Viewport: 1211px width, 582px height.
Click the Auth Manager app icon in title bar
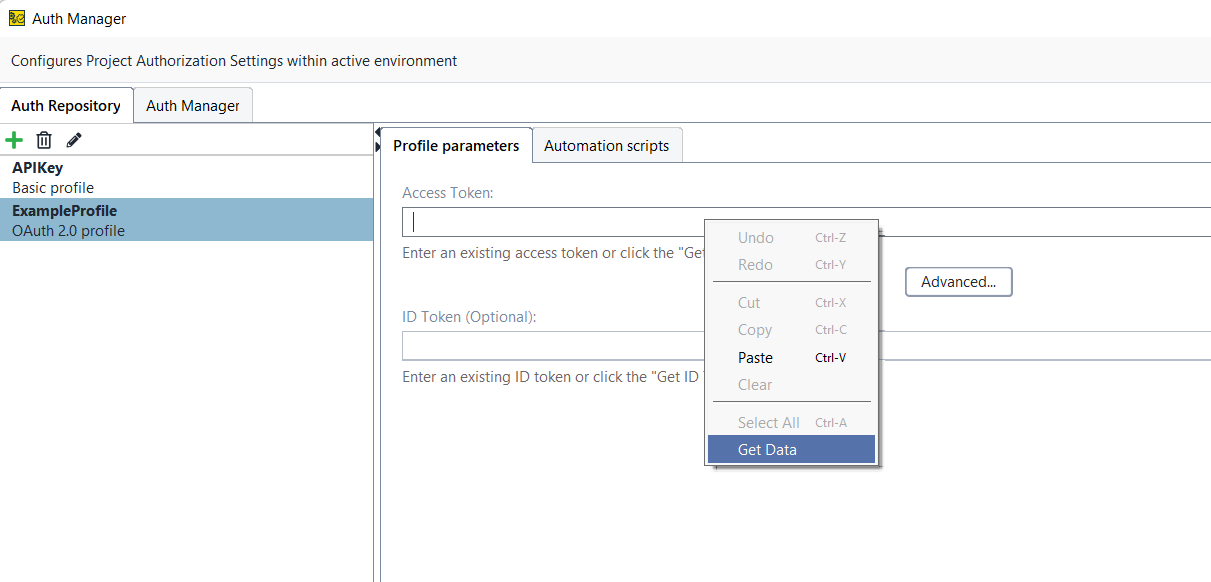click(16, 18)
